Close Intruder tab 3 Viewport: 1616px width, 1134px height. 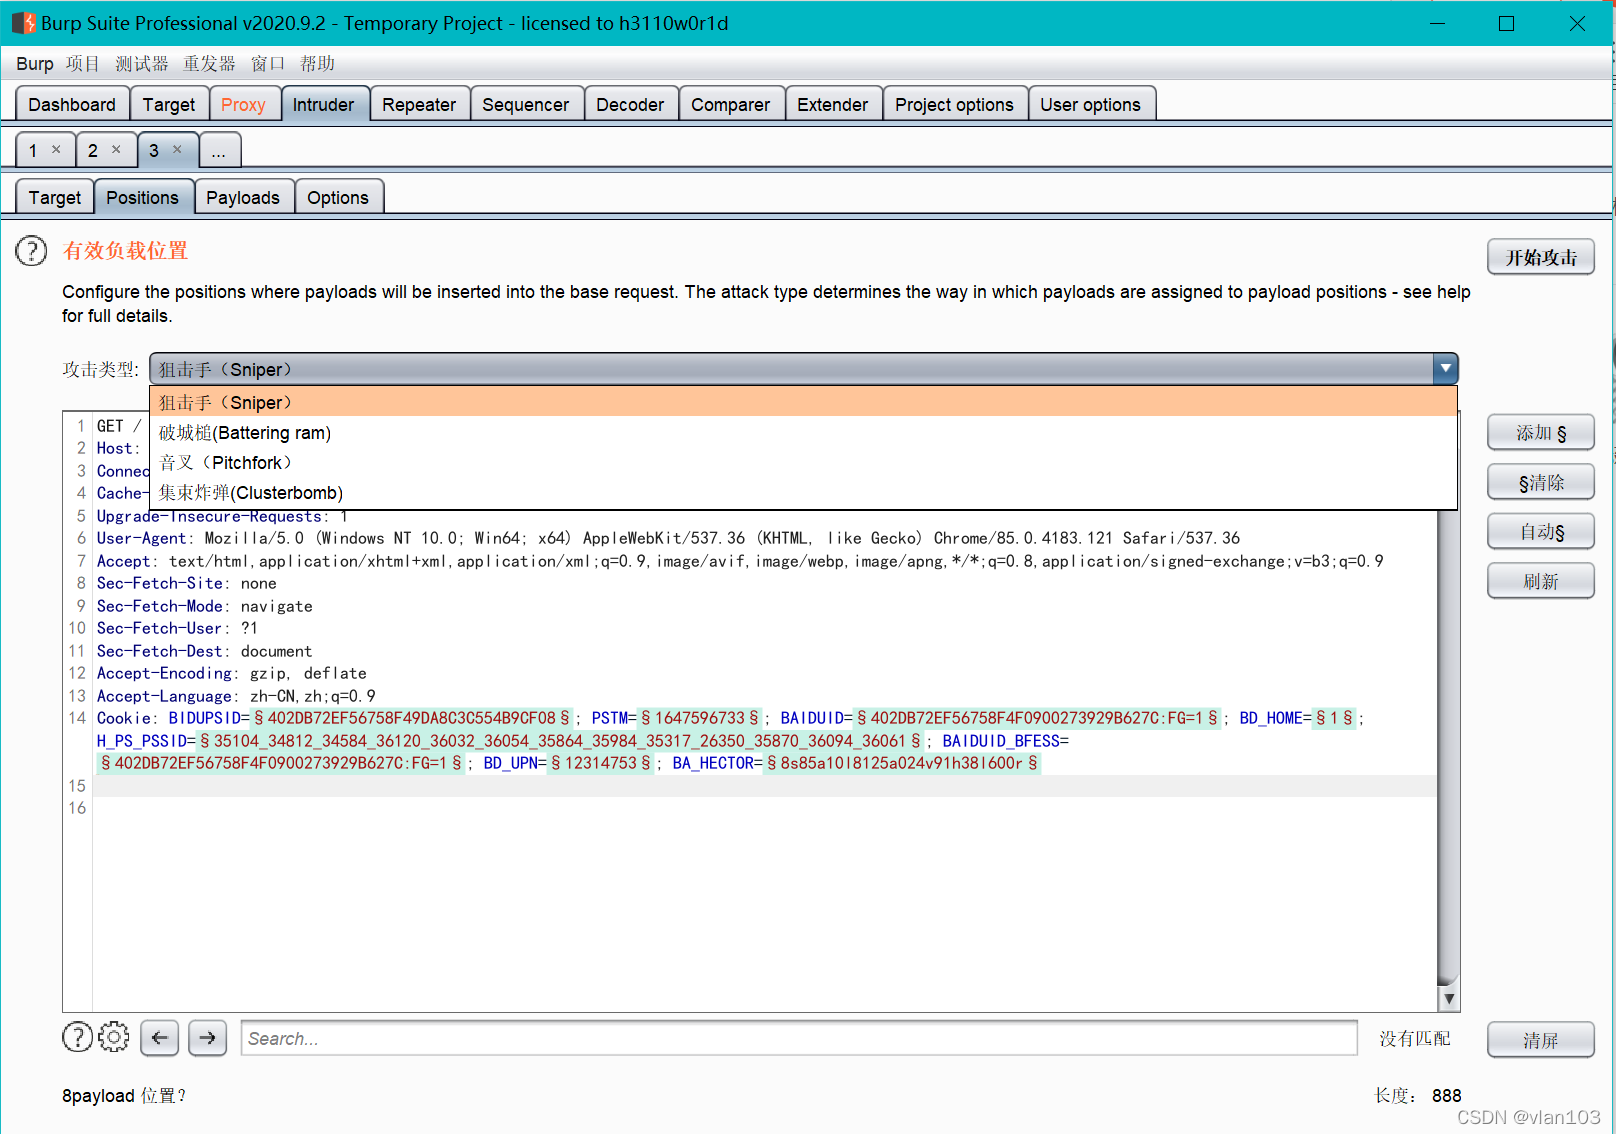point(177,150)
